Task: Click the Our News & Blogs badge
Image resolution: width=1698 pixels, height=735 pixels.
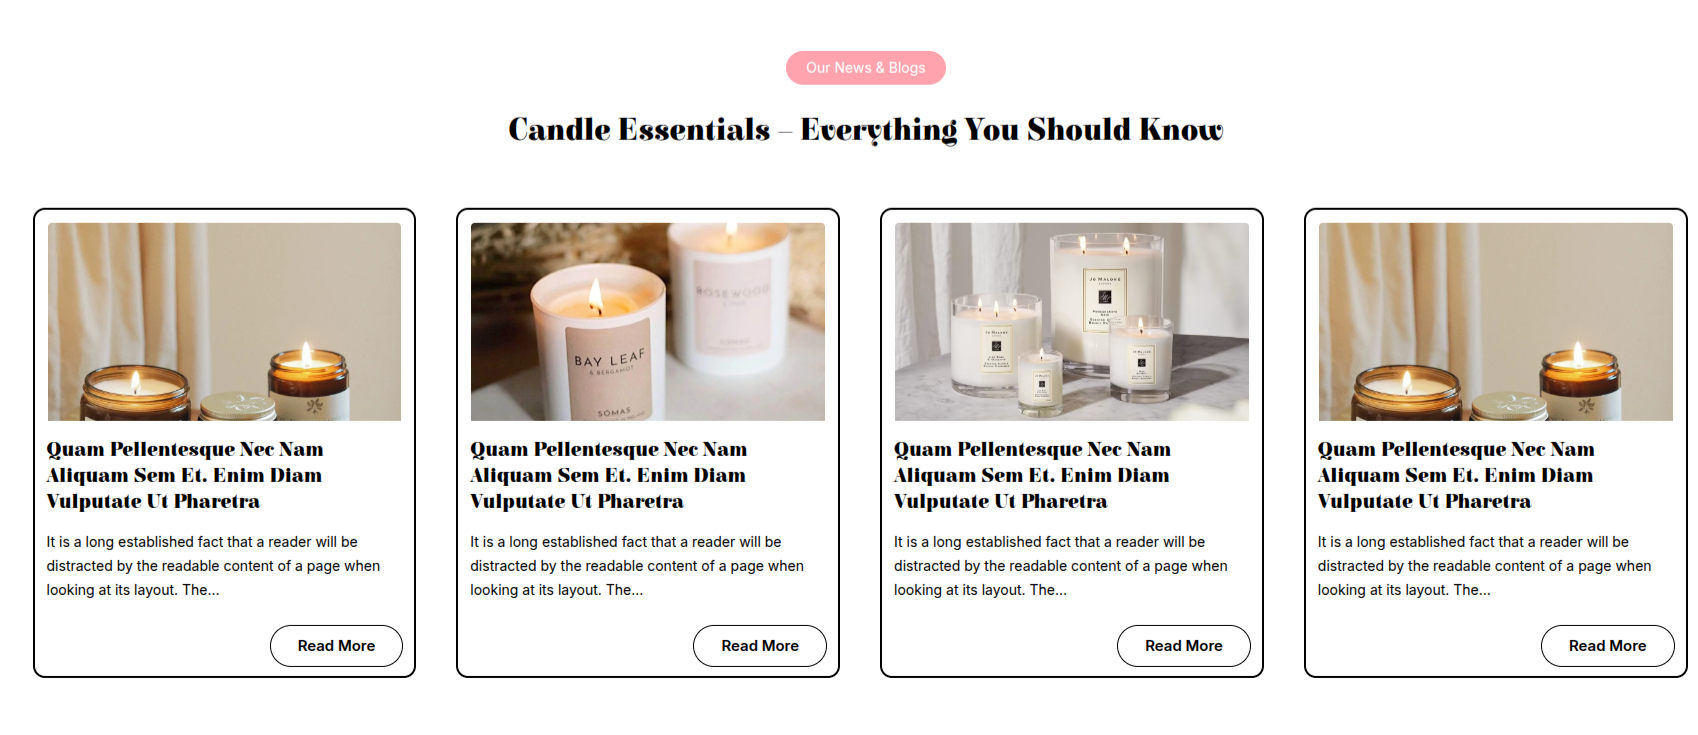Action: point(865,68)
